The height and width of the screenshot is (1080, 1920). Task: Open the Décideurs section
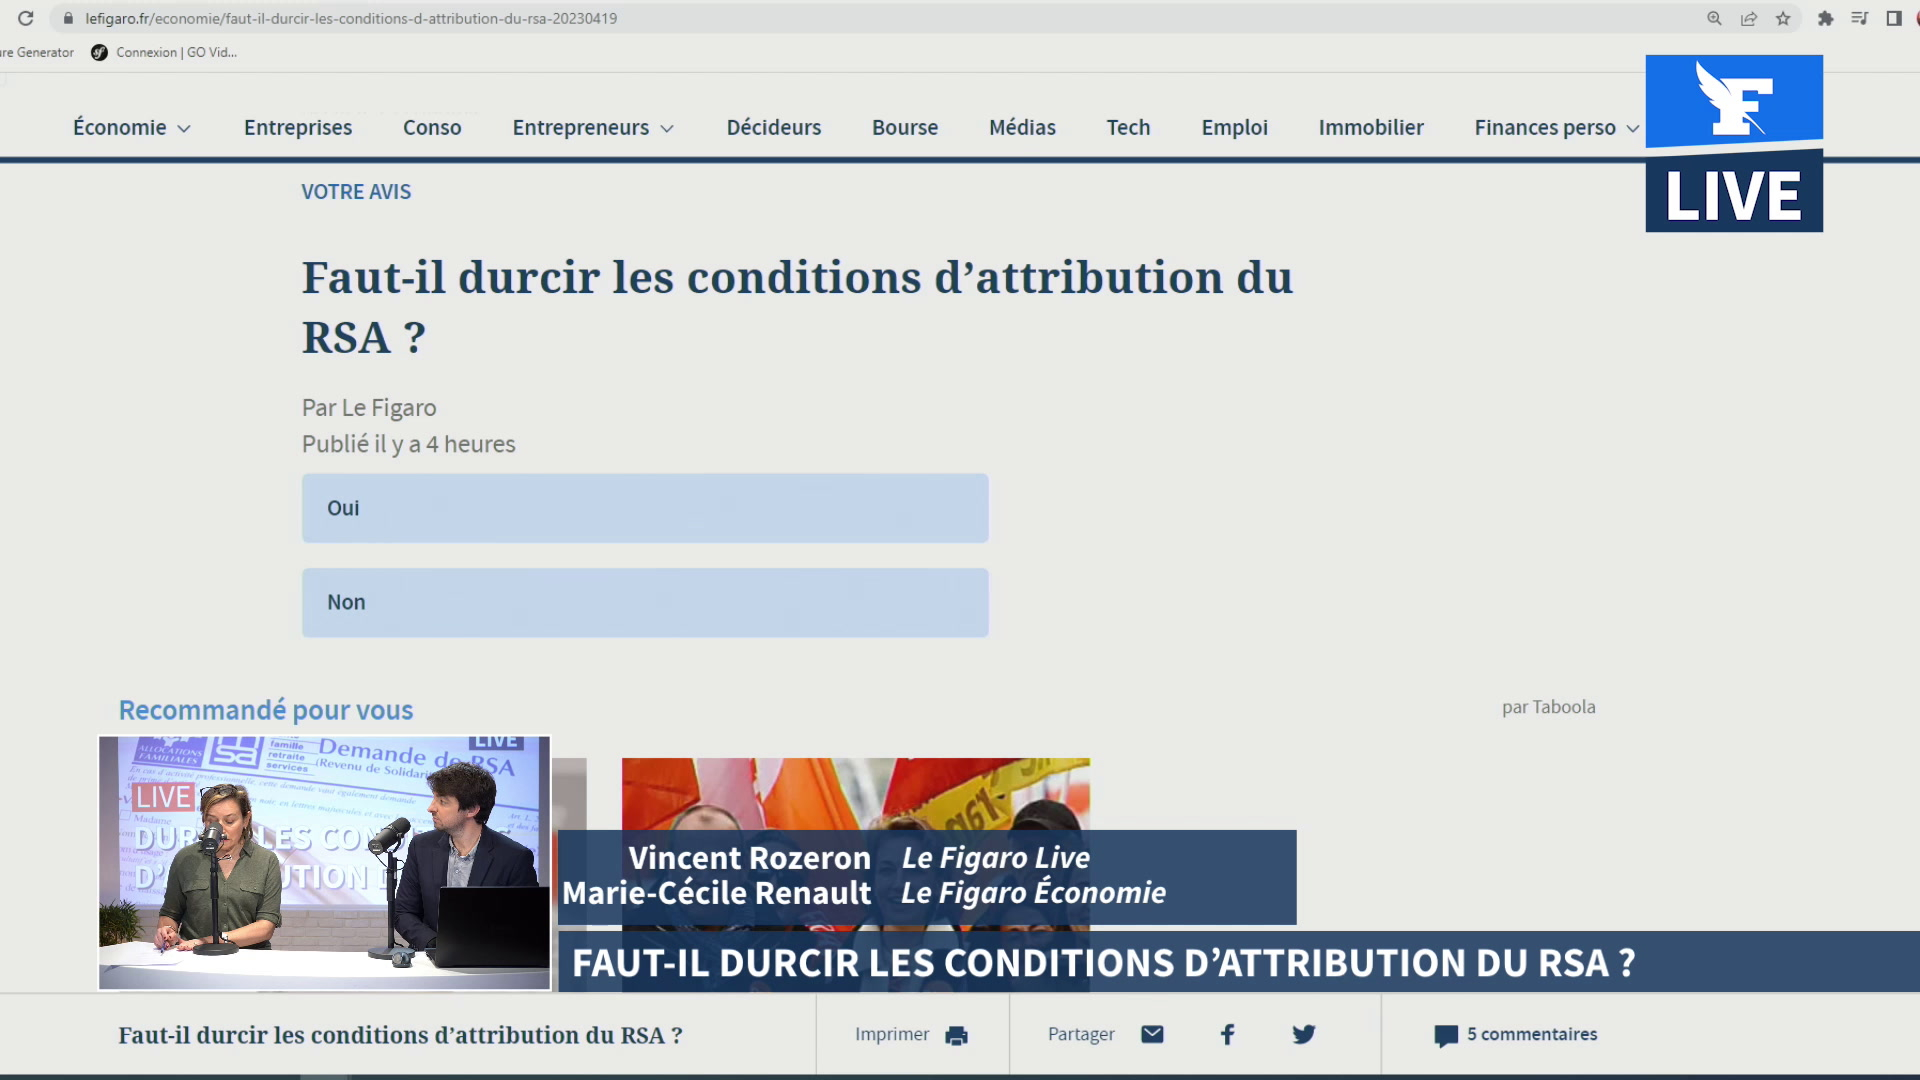coord(774,127)
